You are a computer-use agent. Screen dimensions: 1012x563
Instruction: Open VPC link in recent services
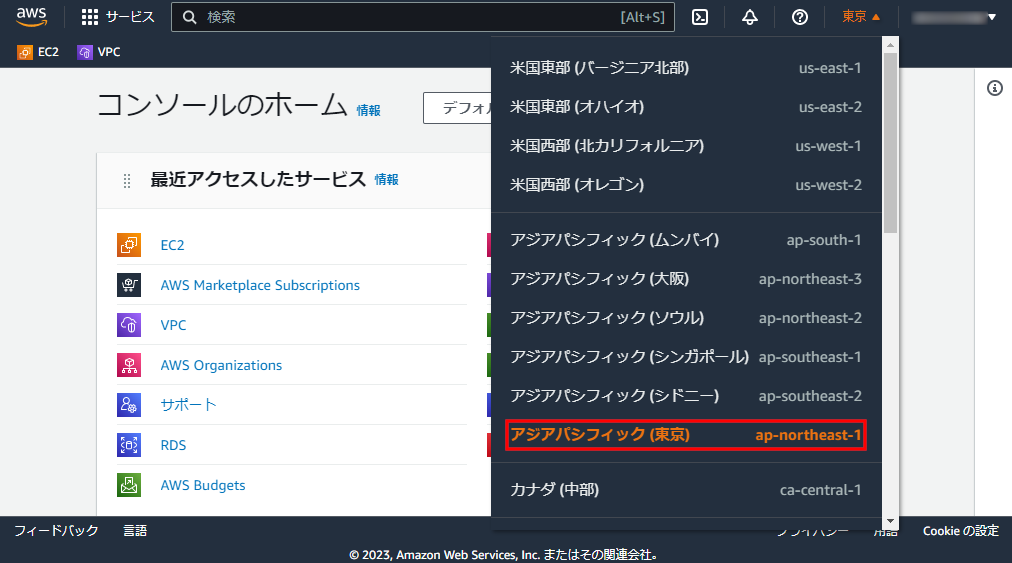click(x=173, y=325)
